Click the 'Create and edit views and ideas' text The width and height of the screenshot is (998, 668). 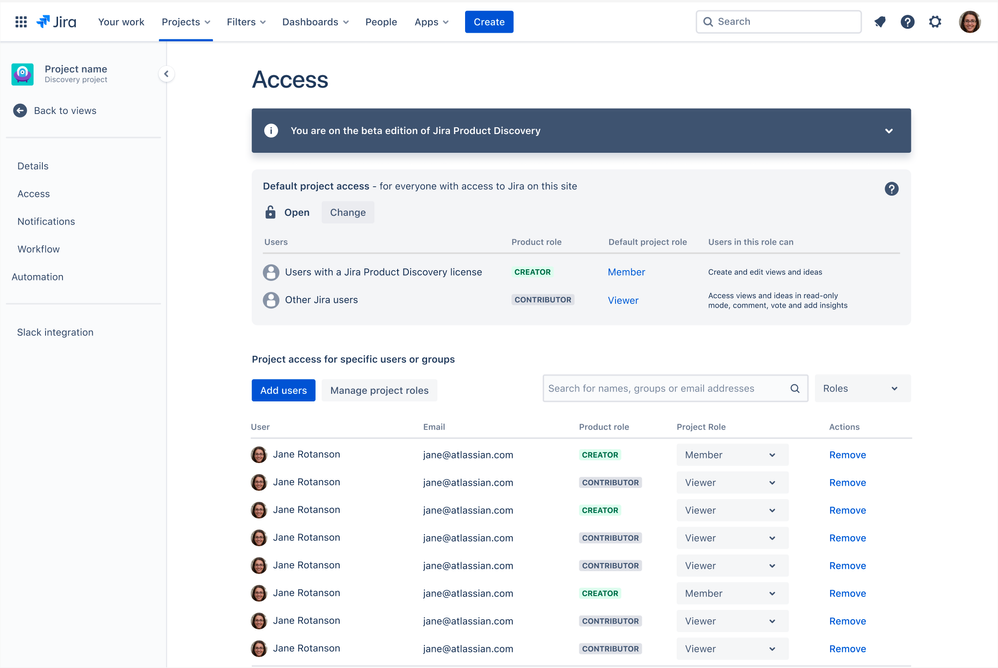click(x=765, y=272)
